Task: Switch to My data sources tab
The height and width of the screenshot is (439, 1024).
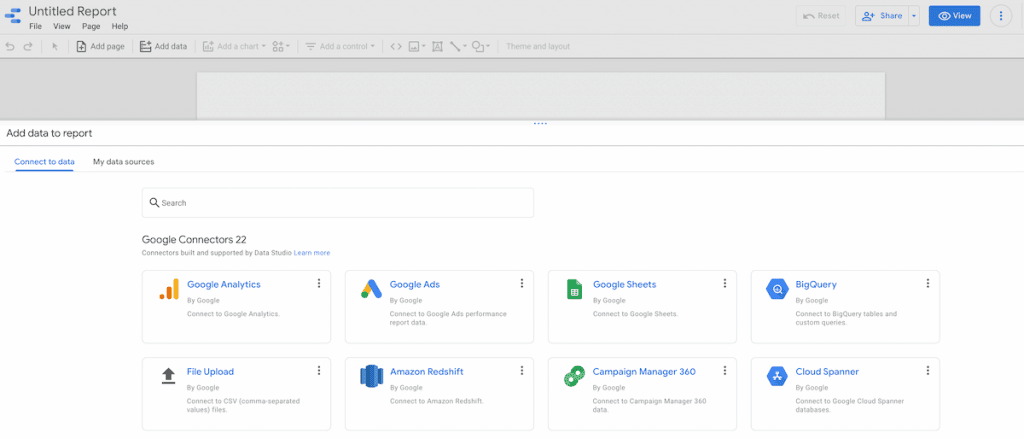Action: [123, 162]
